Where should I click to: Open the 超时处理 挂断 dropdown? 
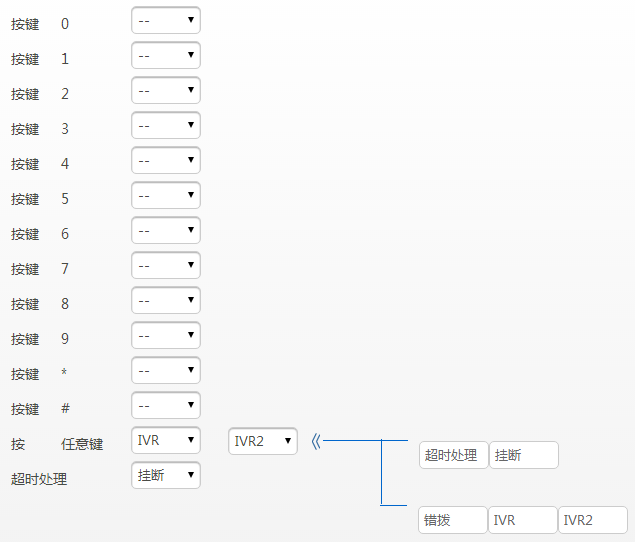166,476
